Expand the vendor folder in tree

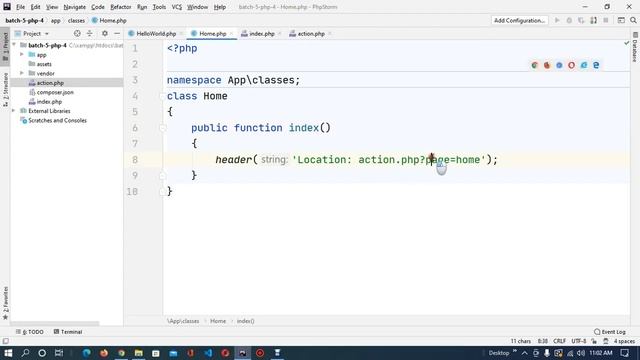click(x=22, y=73)
